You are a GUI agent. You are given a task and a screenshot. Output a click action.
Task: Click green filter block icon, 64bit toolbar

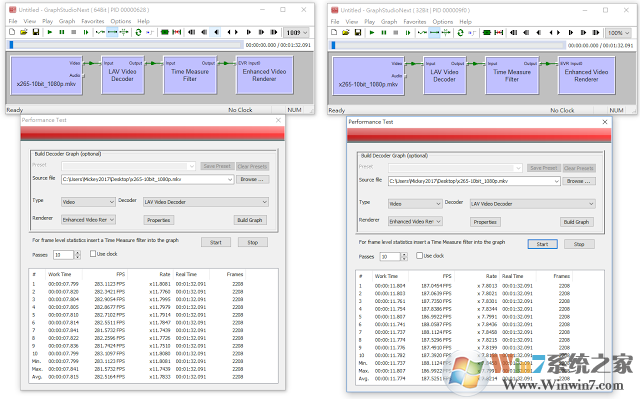pyautogui.click(x=165, y=32)
